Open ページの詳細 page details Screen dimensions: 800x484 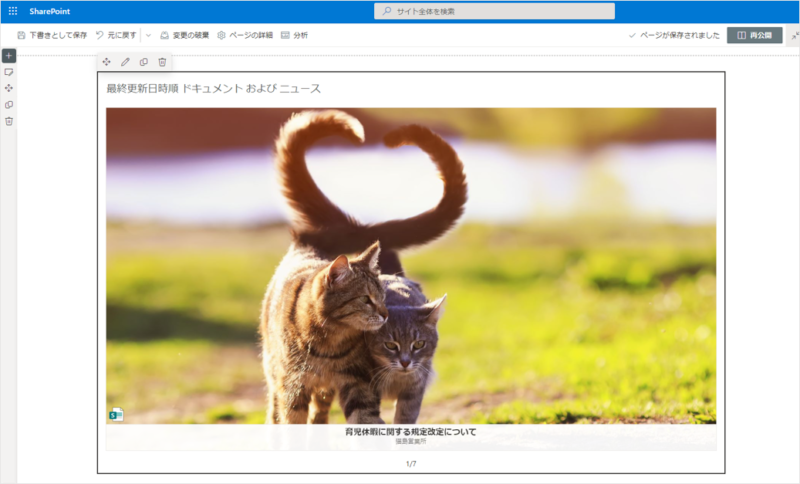(x=245, y=35)
